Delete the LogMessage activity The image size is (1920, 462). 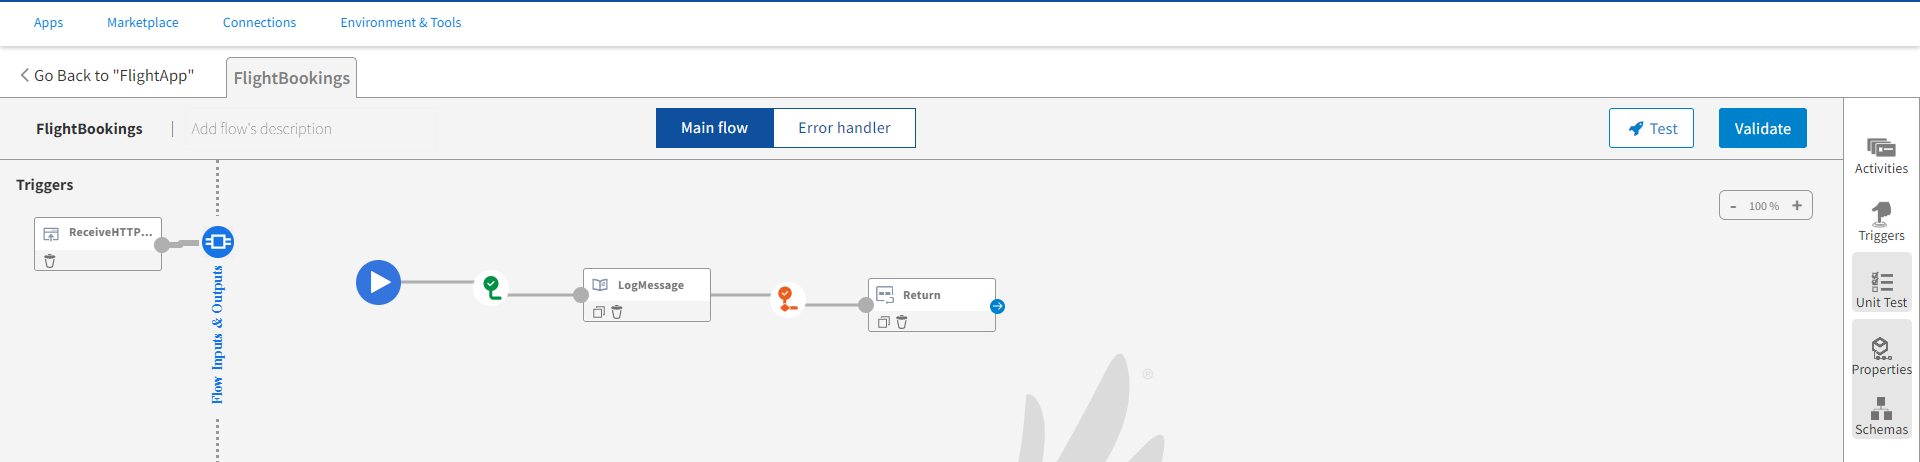tap(617, 312)
